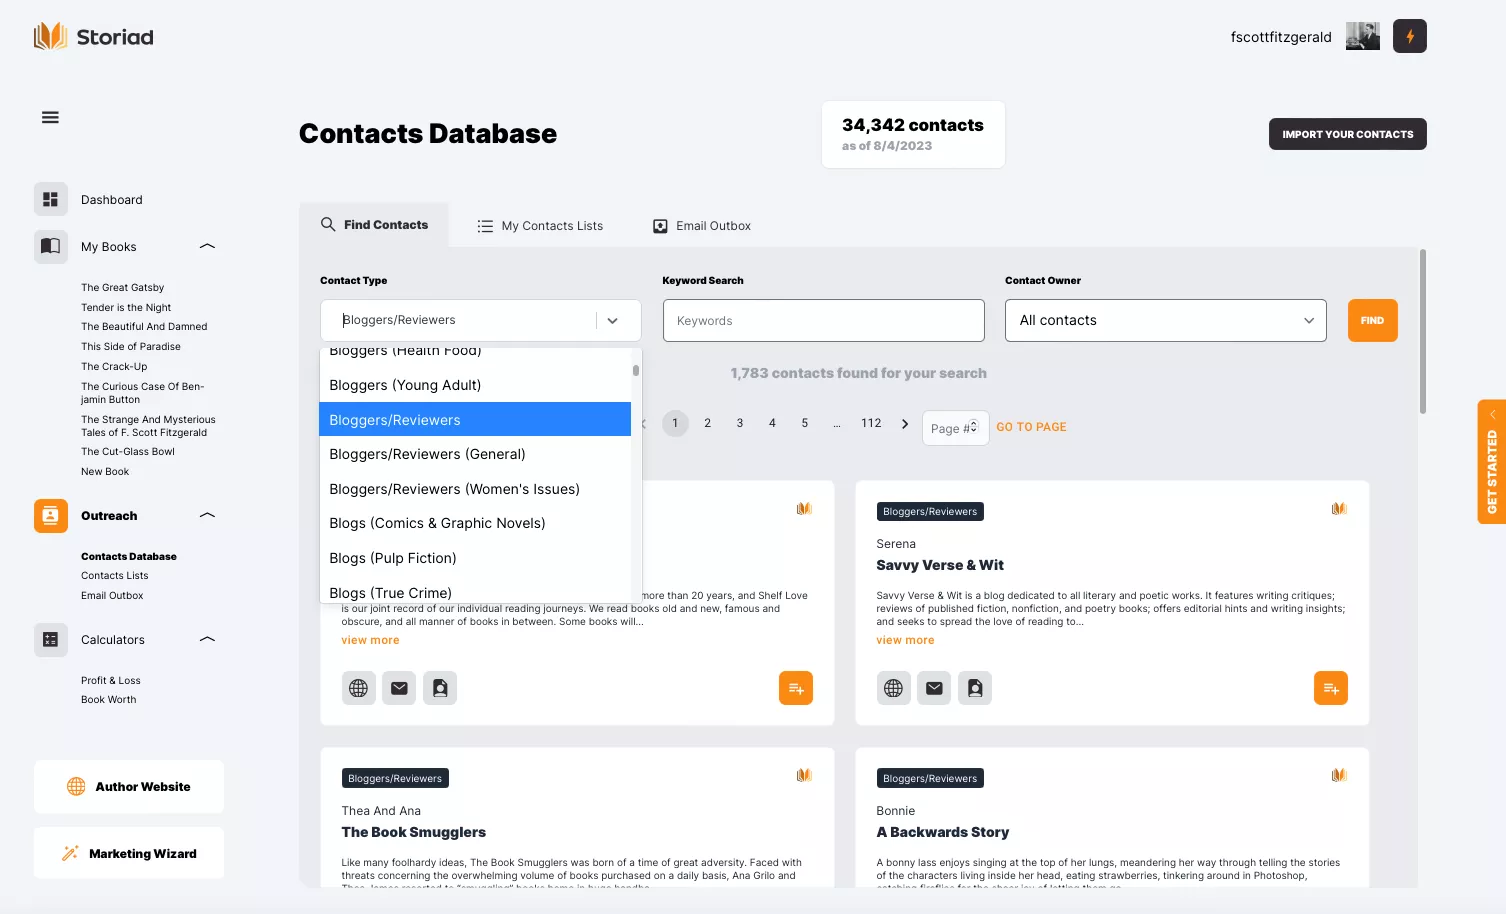Click Import Your Contacts button
The image size is (1506, 914).
click(1347, 134)
